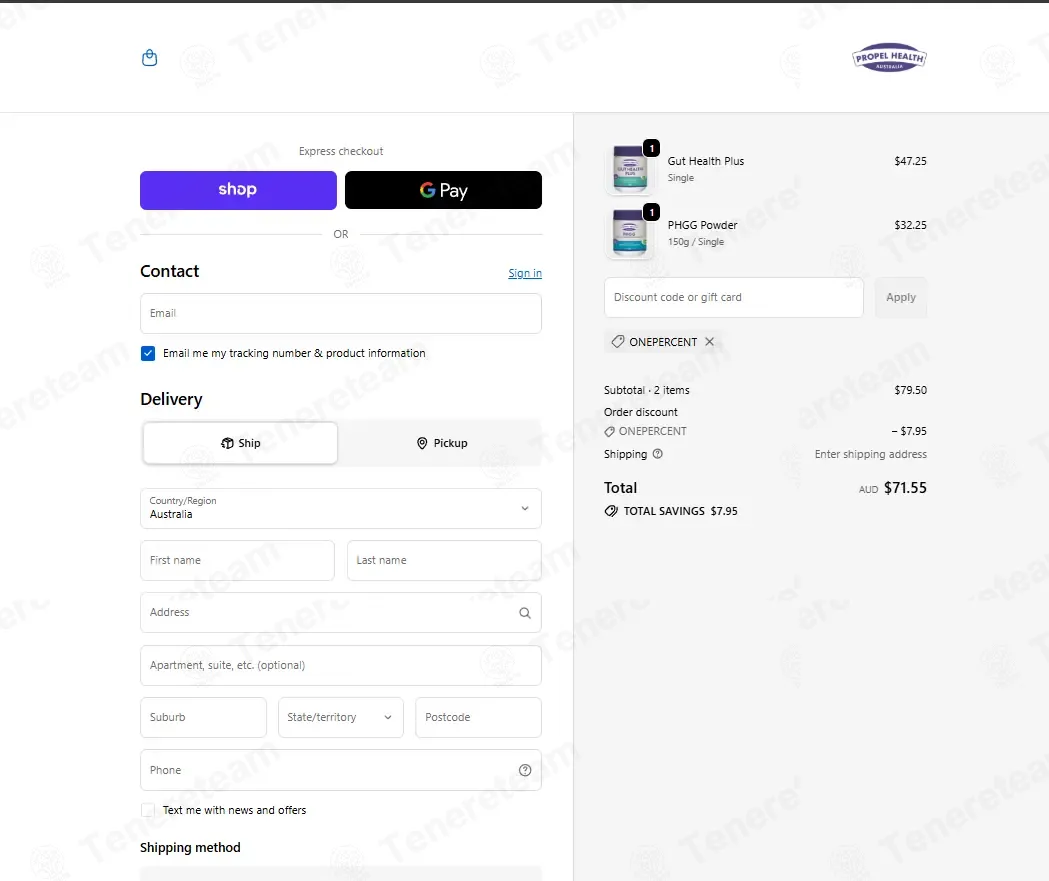This screenshot has width=1049, height=881.
Task: Select the Ship delivery tab
Action: point(240,443)
